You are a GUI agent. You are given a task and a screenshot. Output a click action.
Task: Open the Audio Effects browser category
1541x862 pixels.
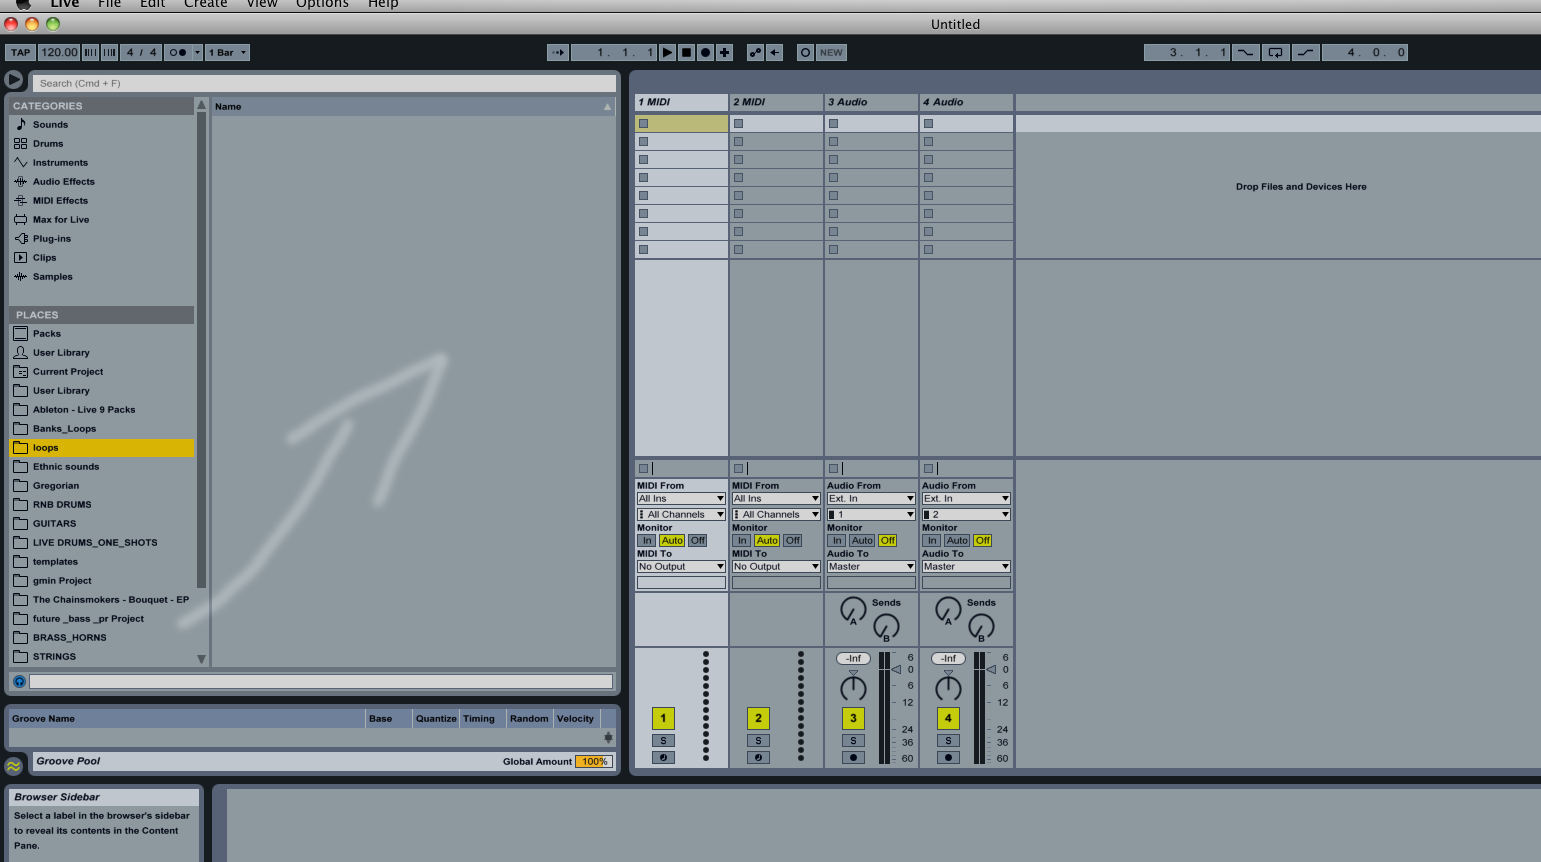coord(64,181)
